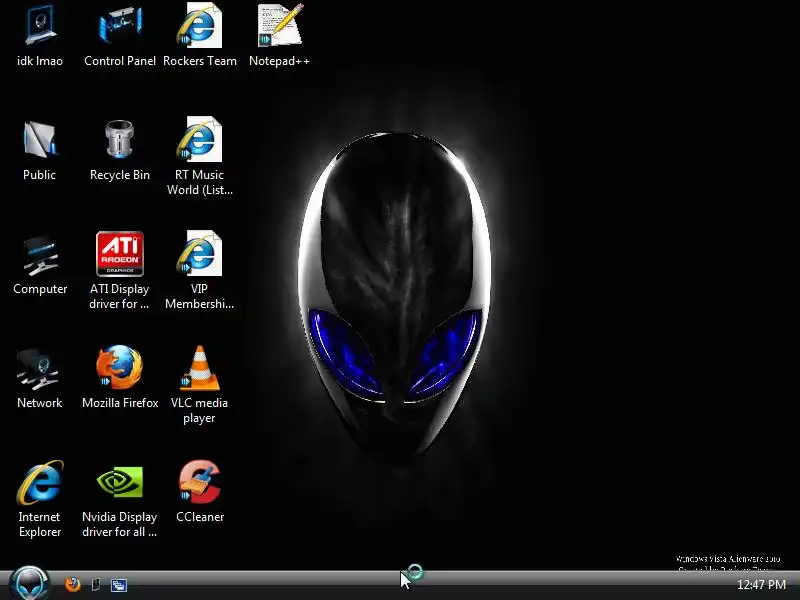Select the CCleaner desktop shortcut
Viewport: 800px width, 600px height.
click(x=199, y=492)
